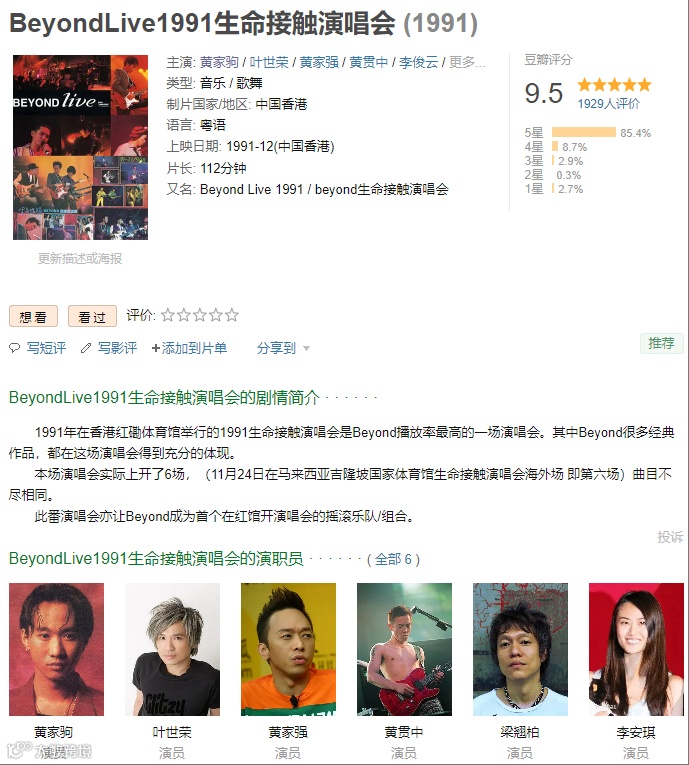
Task: Mark movie as 看过
Action: 92,317
